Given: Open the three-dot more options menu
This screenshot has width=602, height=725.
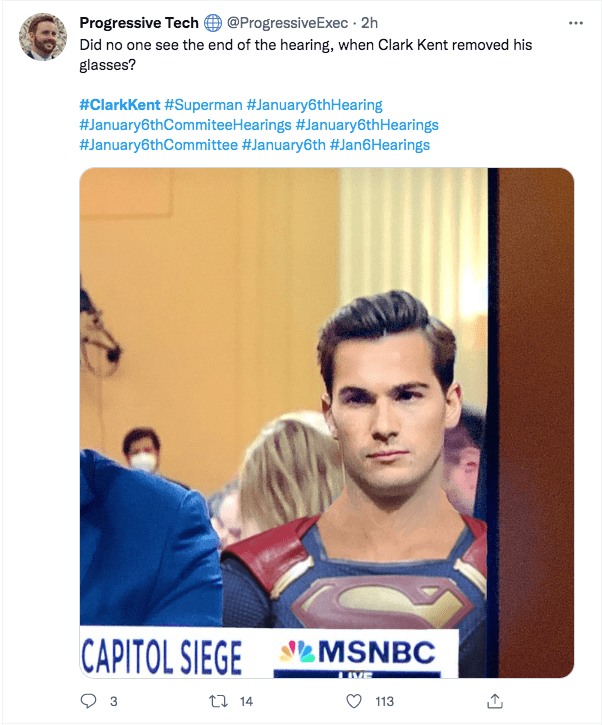Looking at the screenshot, I should 575,23.
